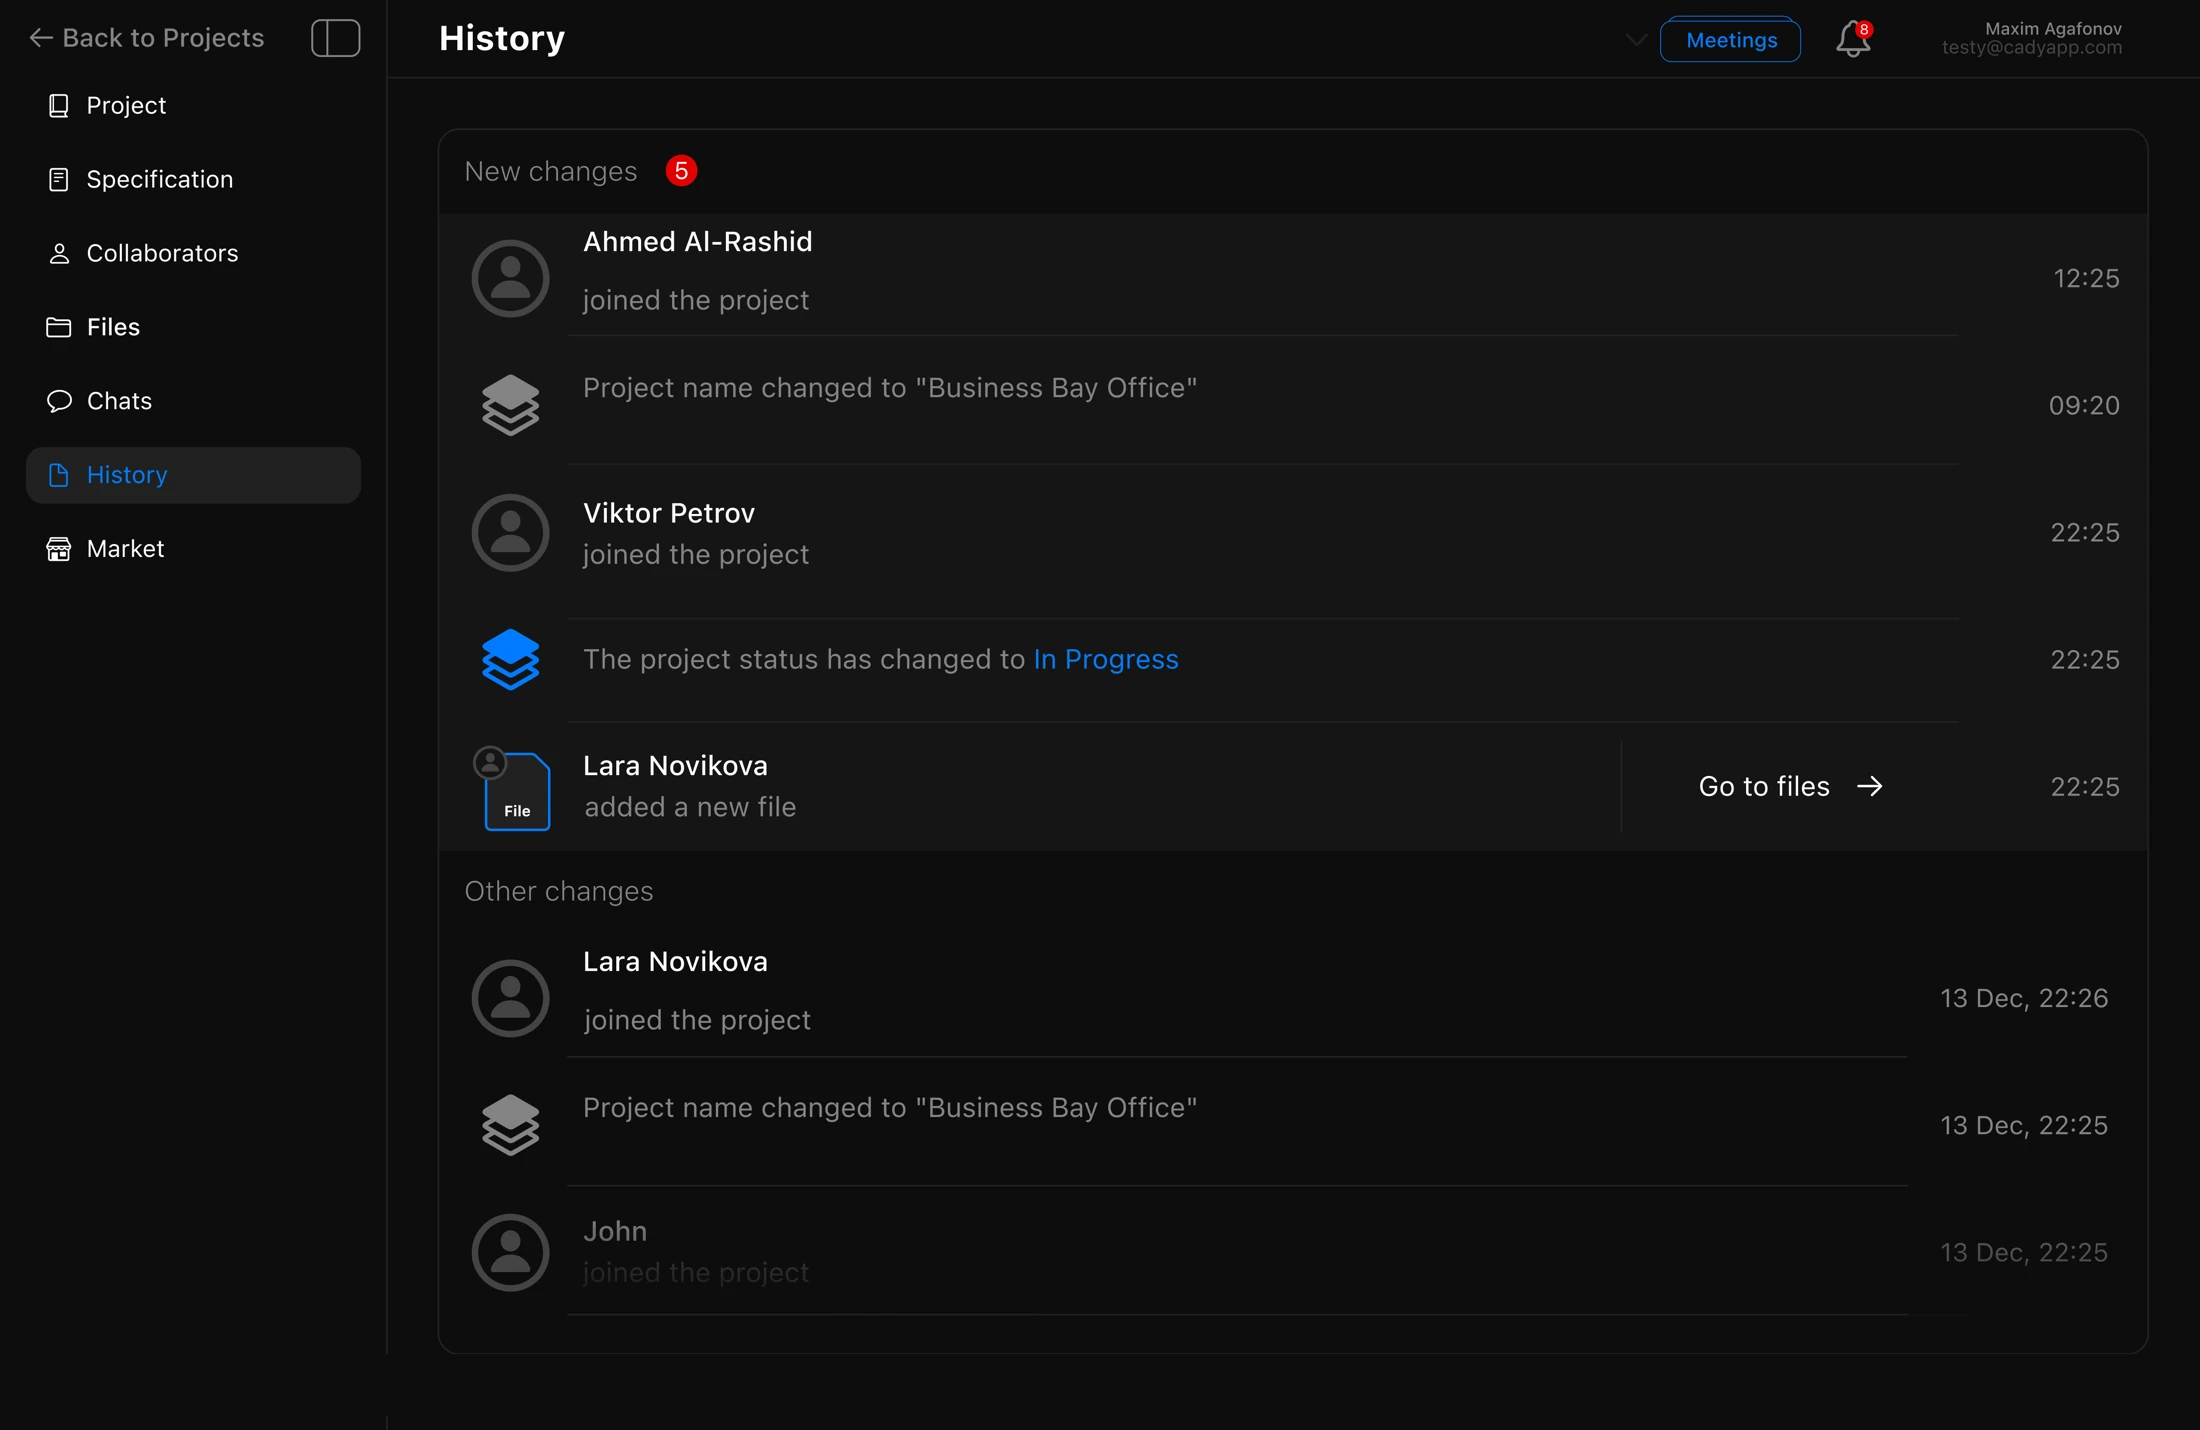The image size is (2200, 1430).
Task: Click the New changes heading
Action: (x=551, y=172)
